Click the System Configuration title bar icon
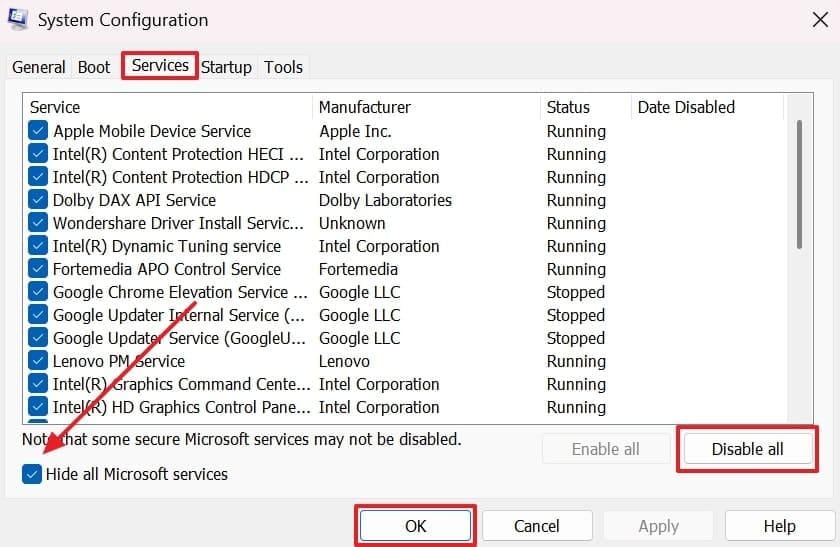840x547 pixels. point(18,19)
